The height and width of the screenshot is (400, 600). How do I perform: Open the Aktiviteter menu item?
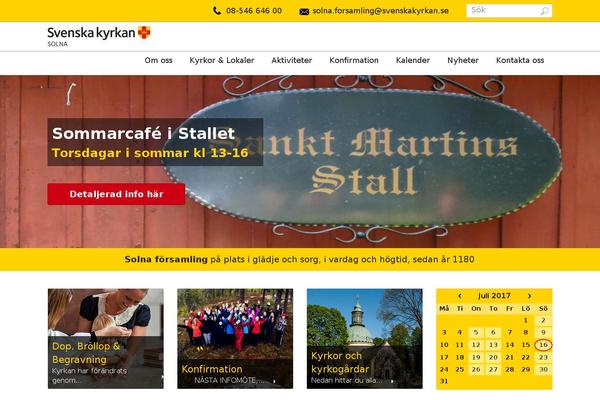click(x=292, y=60)
